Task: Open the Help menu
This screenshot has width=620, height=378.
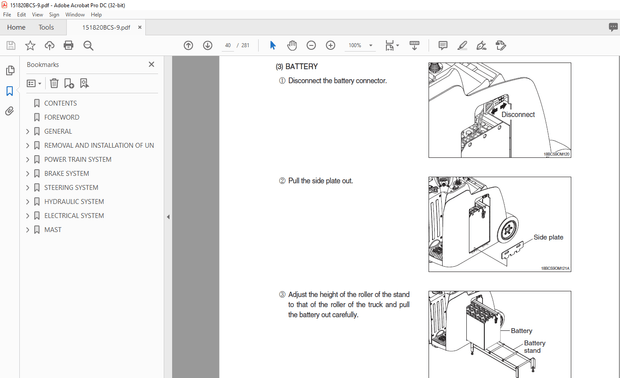Action: [x=96, y=15]
